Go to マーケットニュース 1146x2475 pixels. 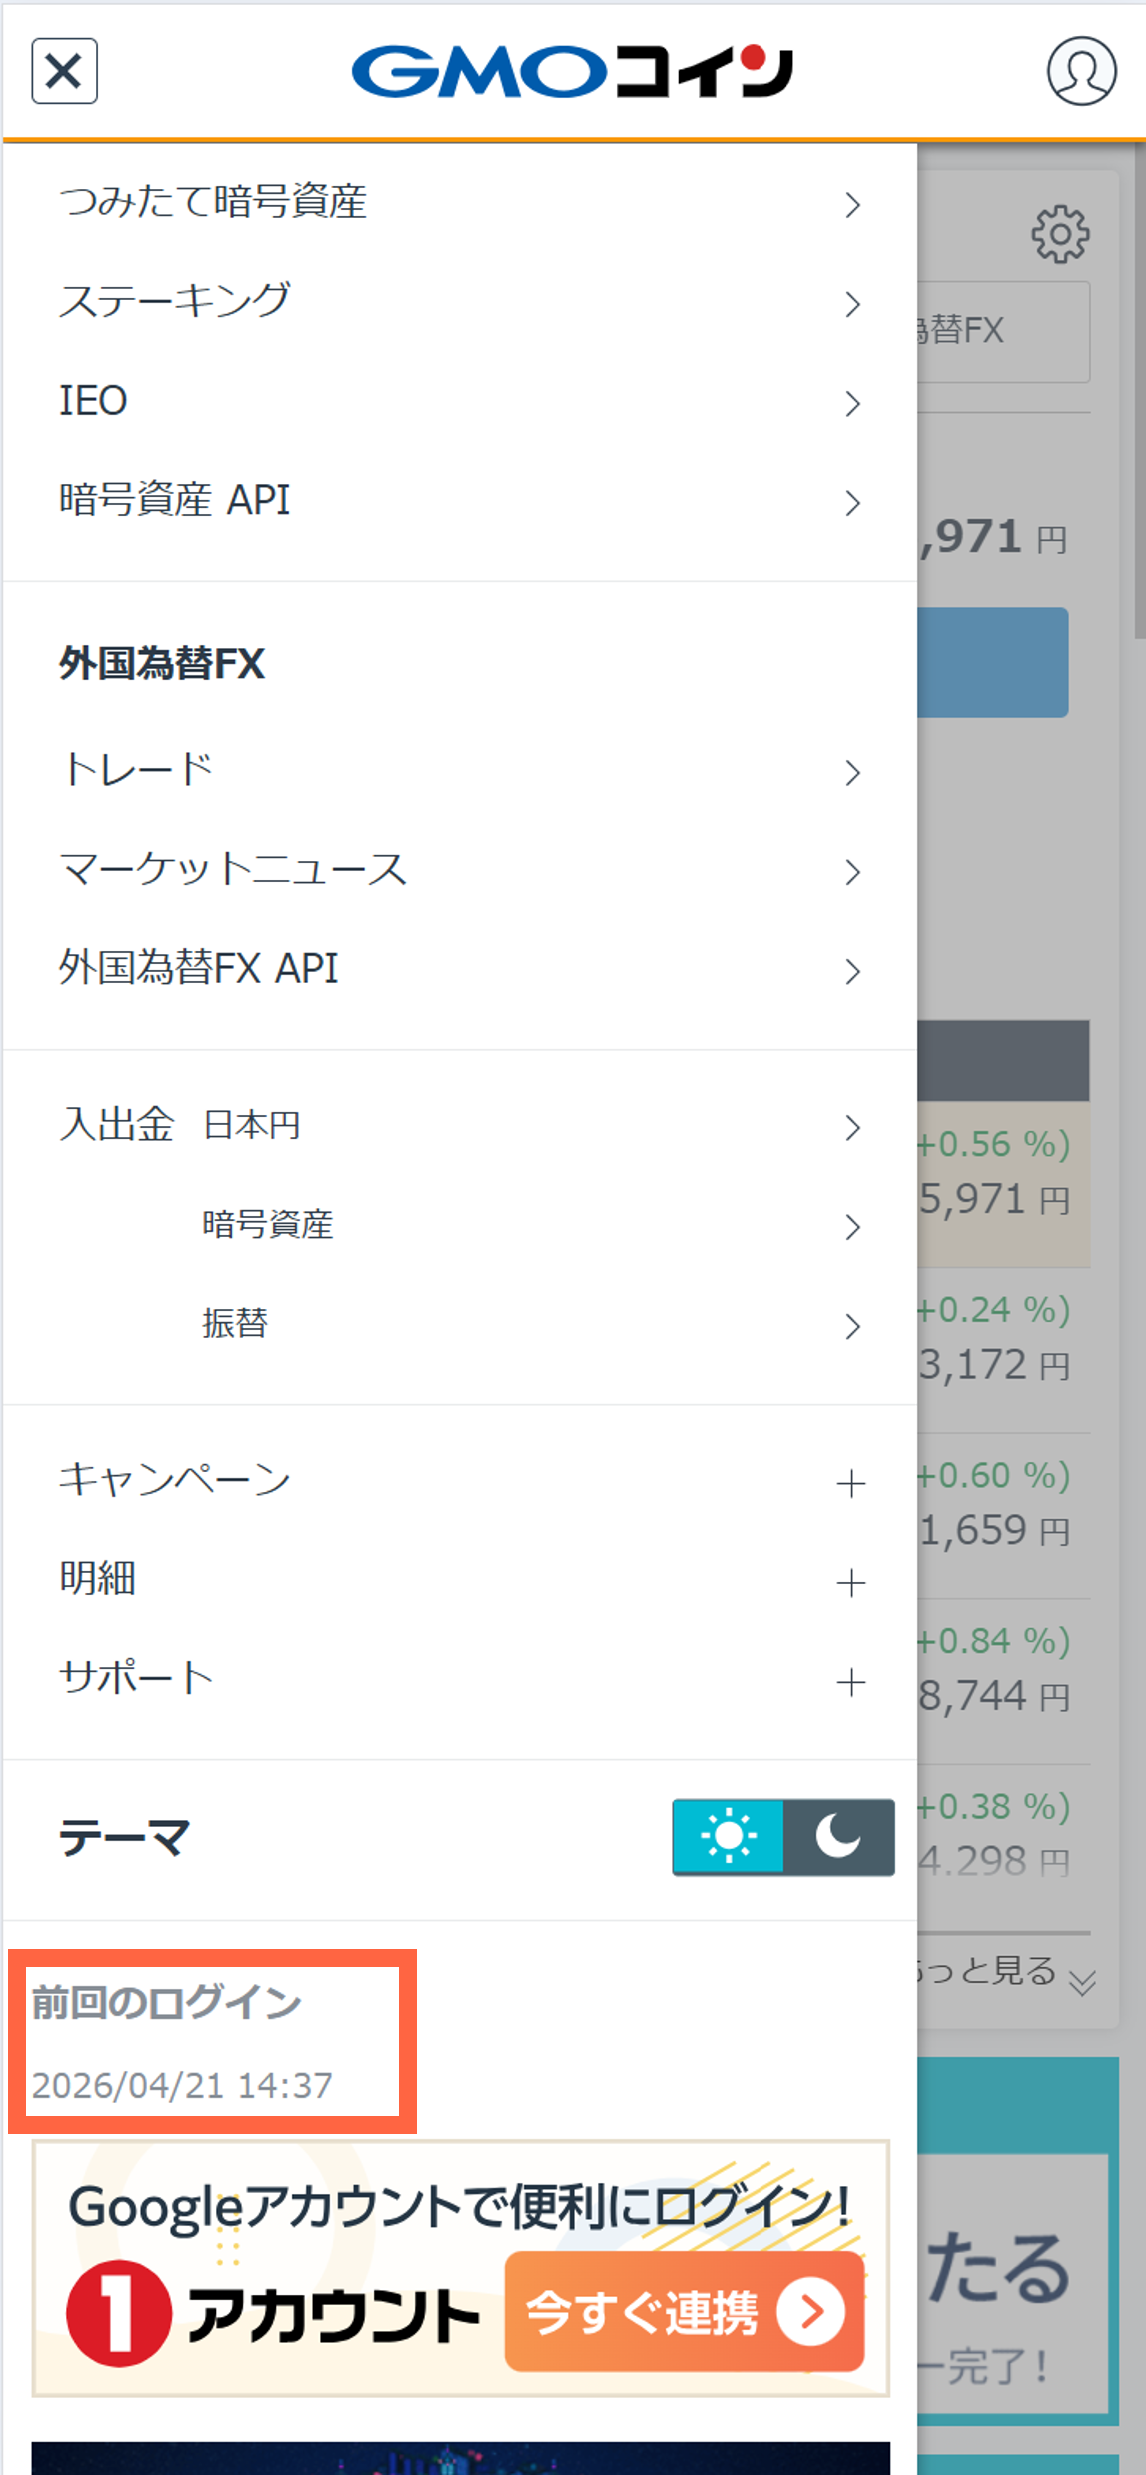(460, 870)
